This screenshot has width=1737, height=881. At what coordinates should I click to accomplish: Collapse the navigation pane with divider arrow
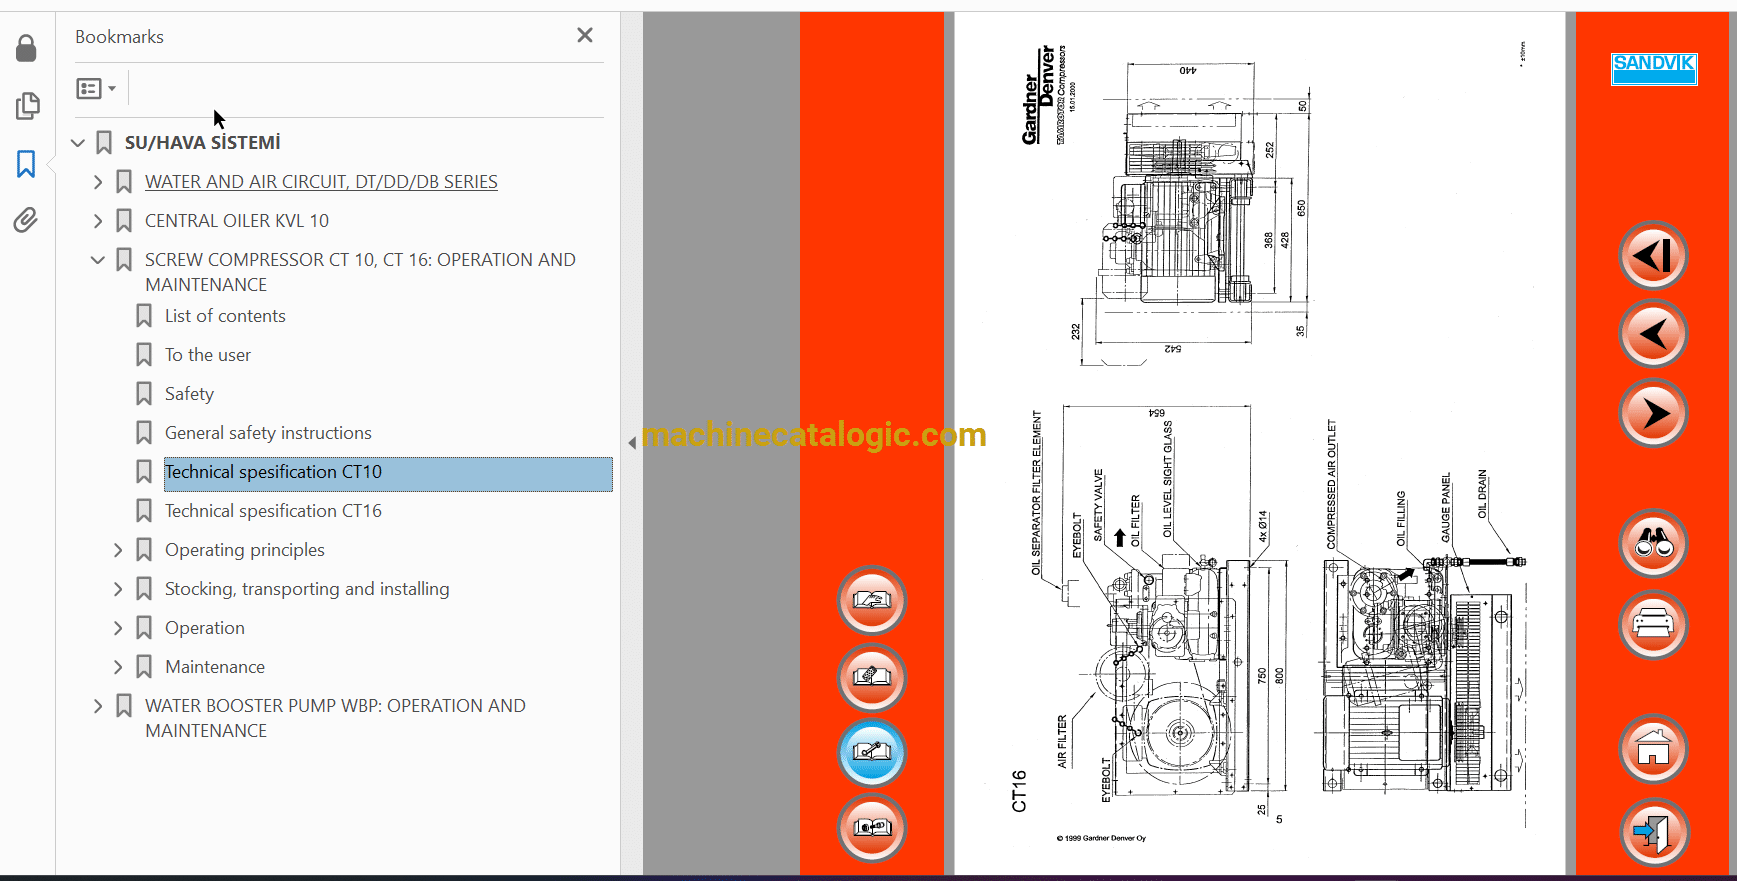632,442
